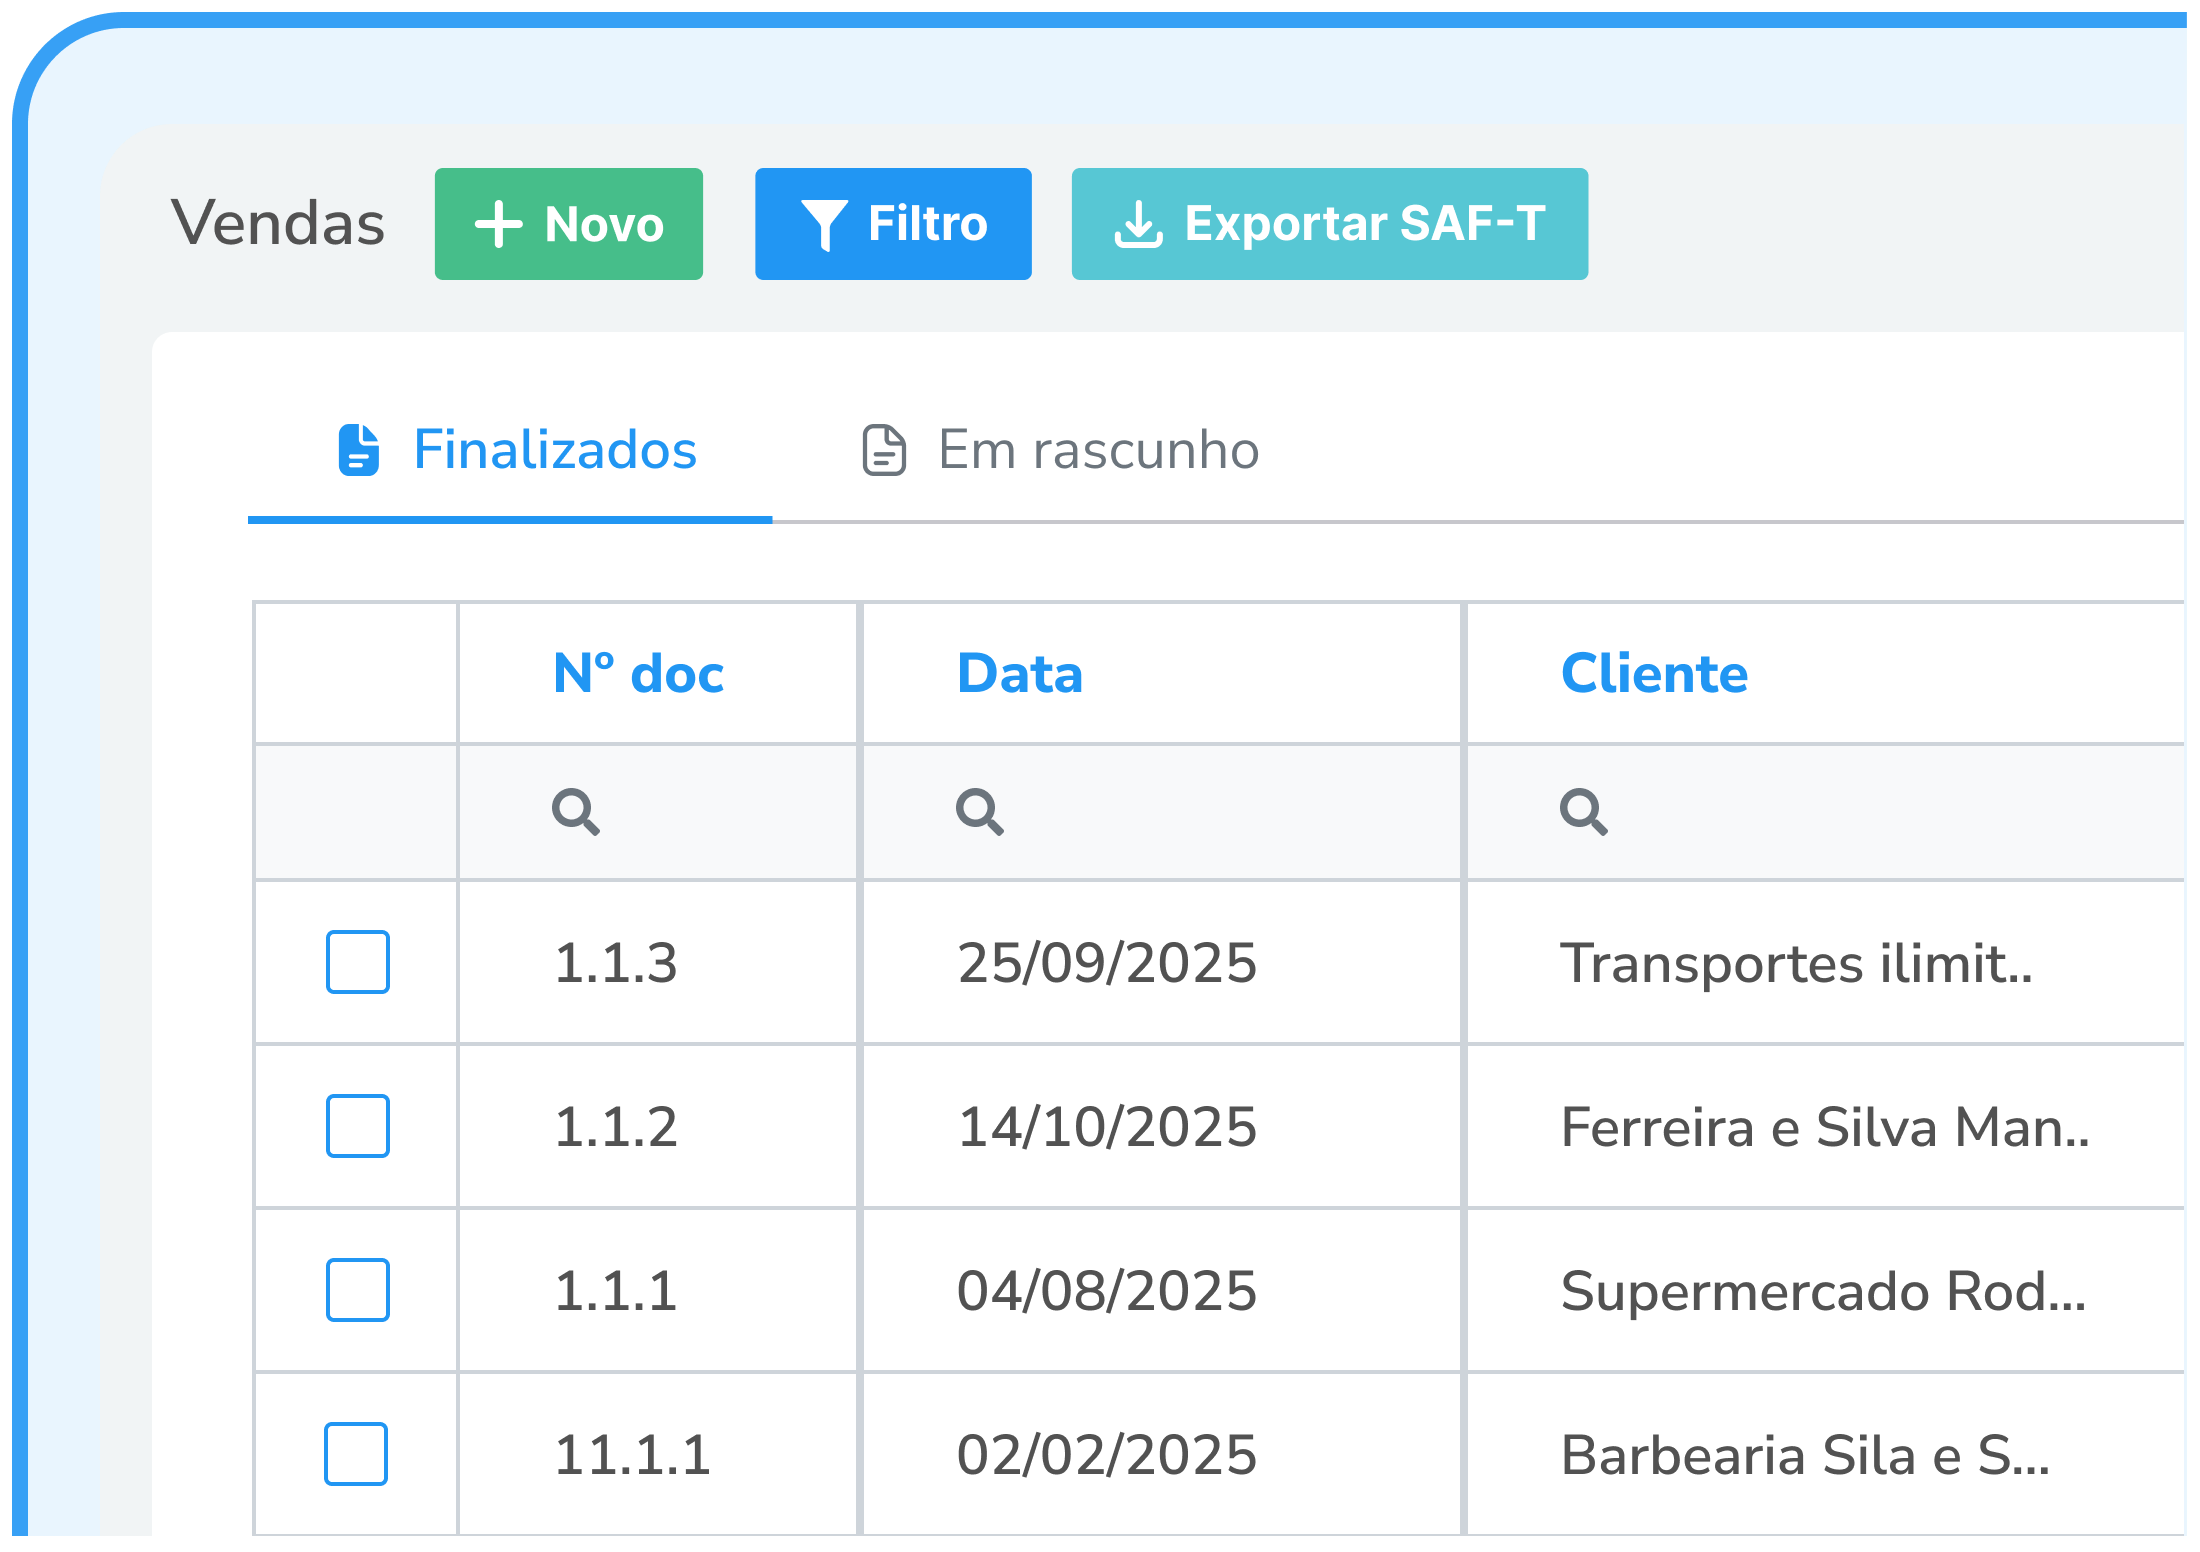Click the plus icon to create new sale
Image resolution: width=2200 pixels, height=1552 pixels.
500,224
